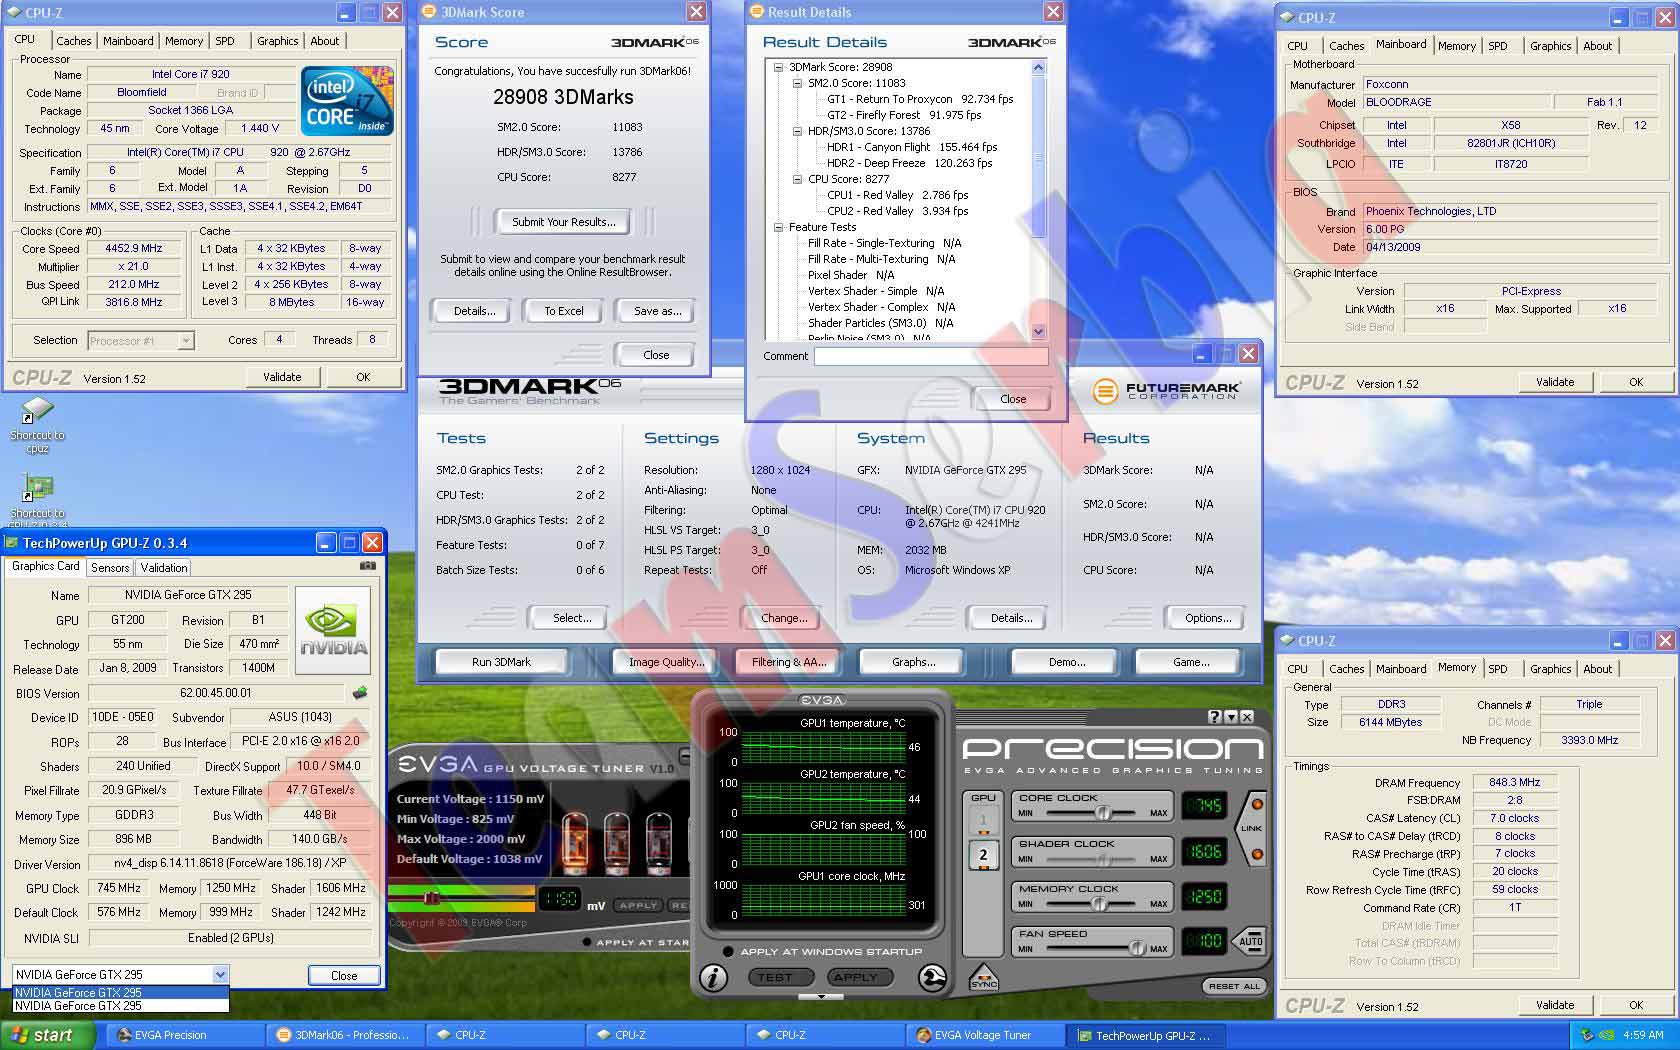This screenshot has height=1050, width=1680.
Task: Collapse Feature Tests tree node
Action: [x=778, y=227]
